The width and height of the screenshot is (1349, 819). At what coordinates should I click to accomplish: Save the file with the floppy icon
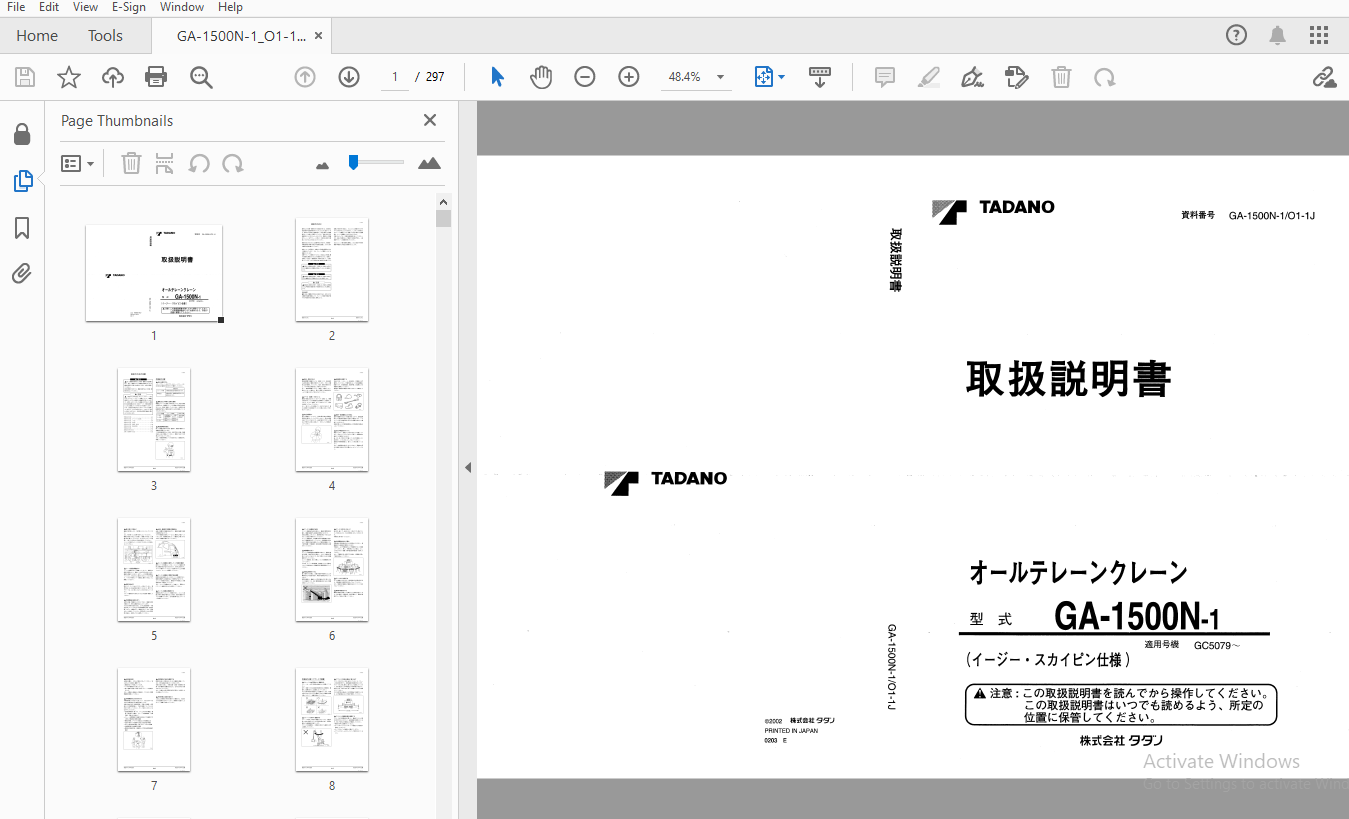point(25,77)
